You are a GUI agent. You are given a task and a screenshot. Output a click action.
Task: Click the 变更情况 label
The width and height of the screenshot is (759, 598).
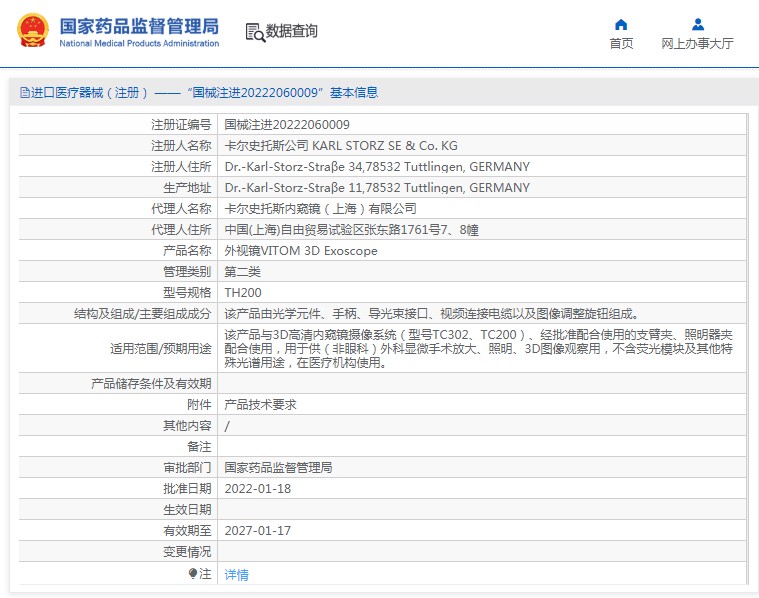coord(187,552)
